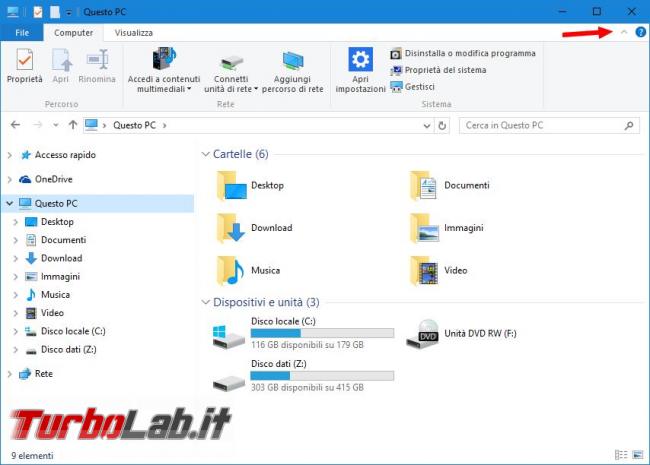Image resolution: width=650 pixels, height=465 pixels.
Task: Click Questo PC in the address bar
Action: click(134, 125)
